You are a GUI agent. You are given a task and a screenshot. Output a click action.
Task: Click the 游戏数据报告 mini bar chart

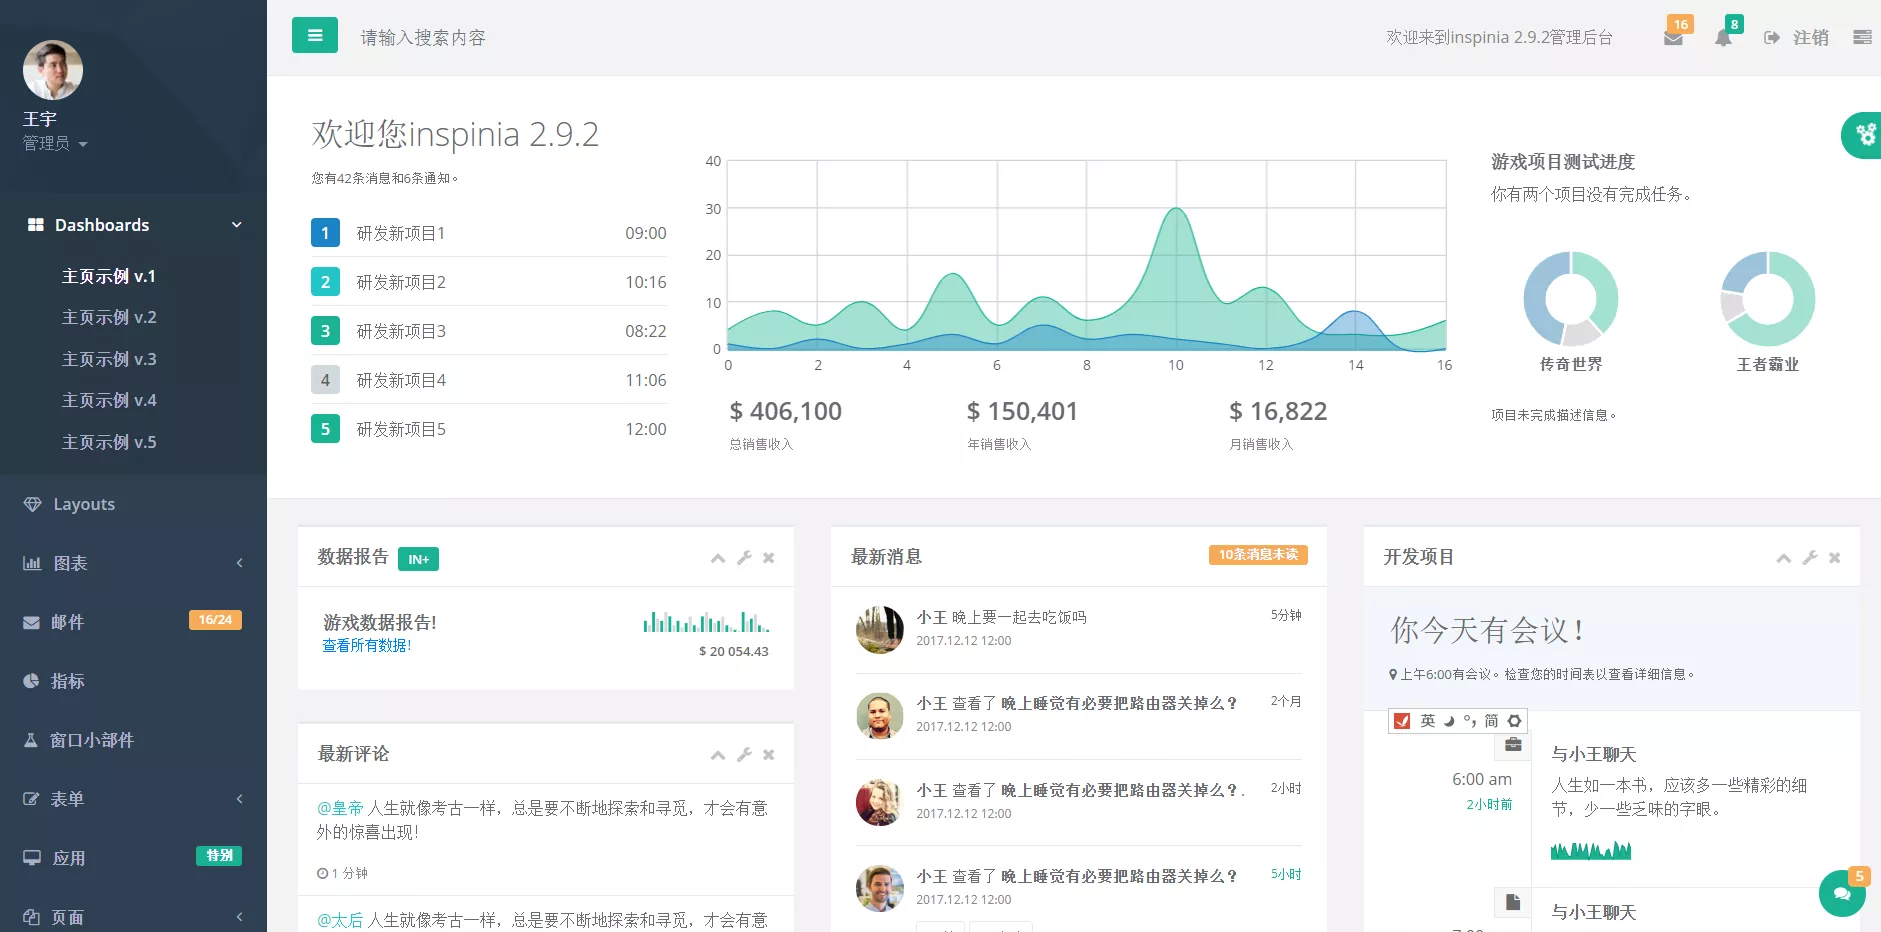[x=706, y=621]
